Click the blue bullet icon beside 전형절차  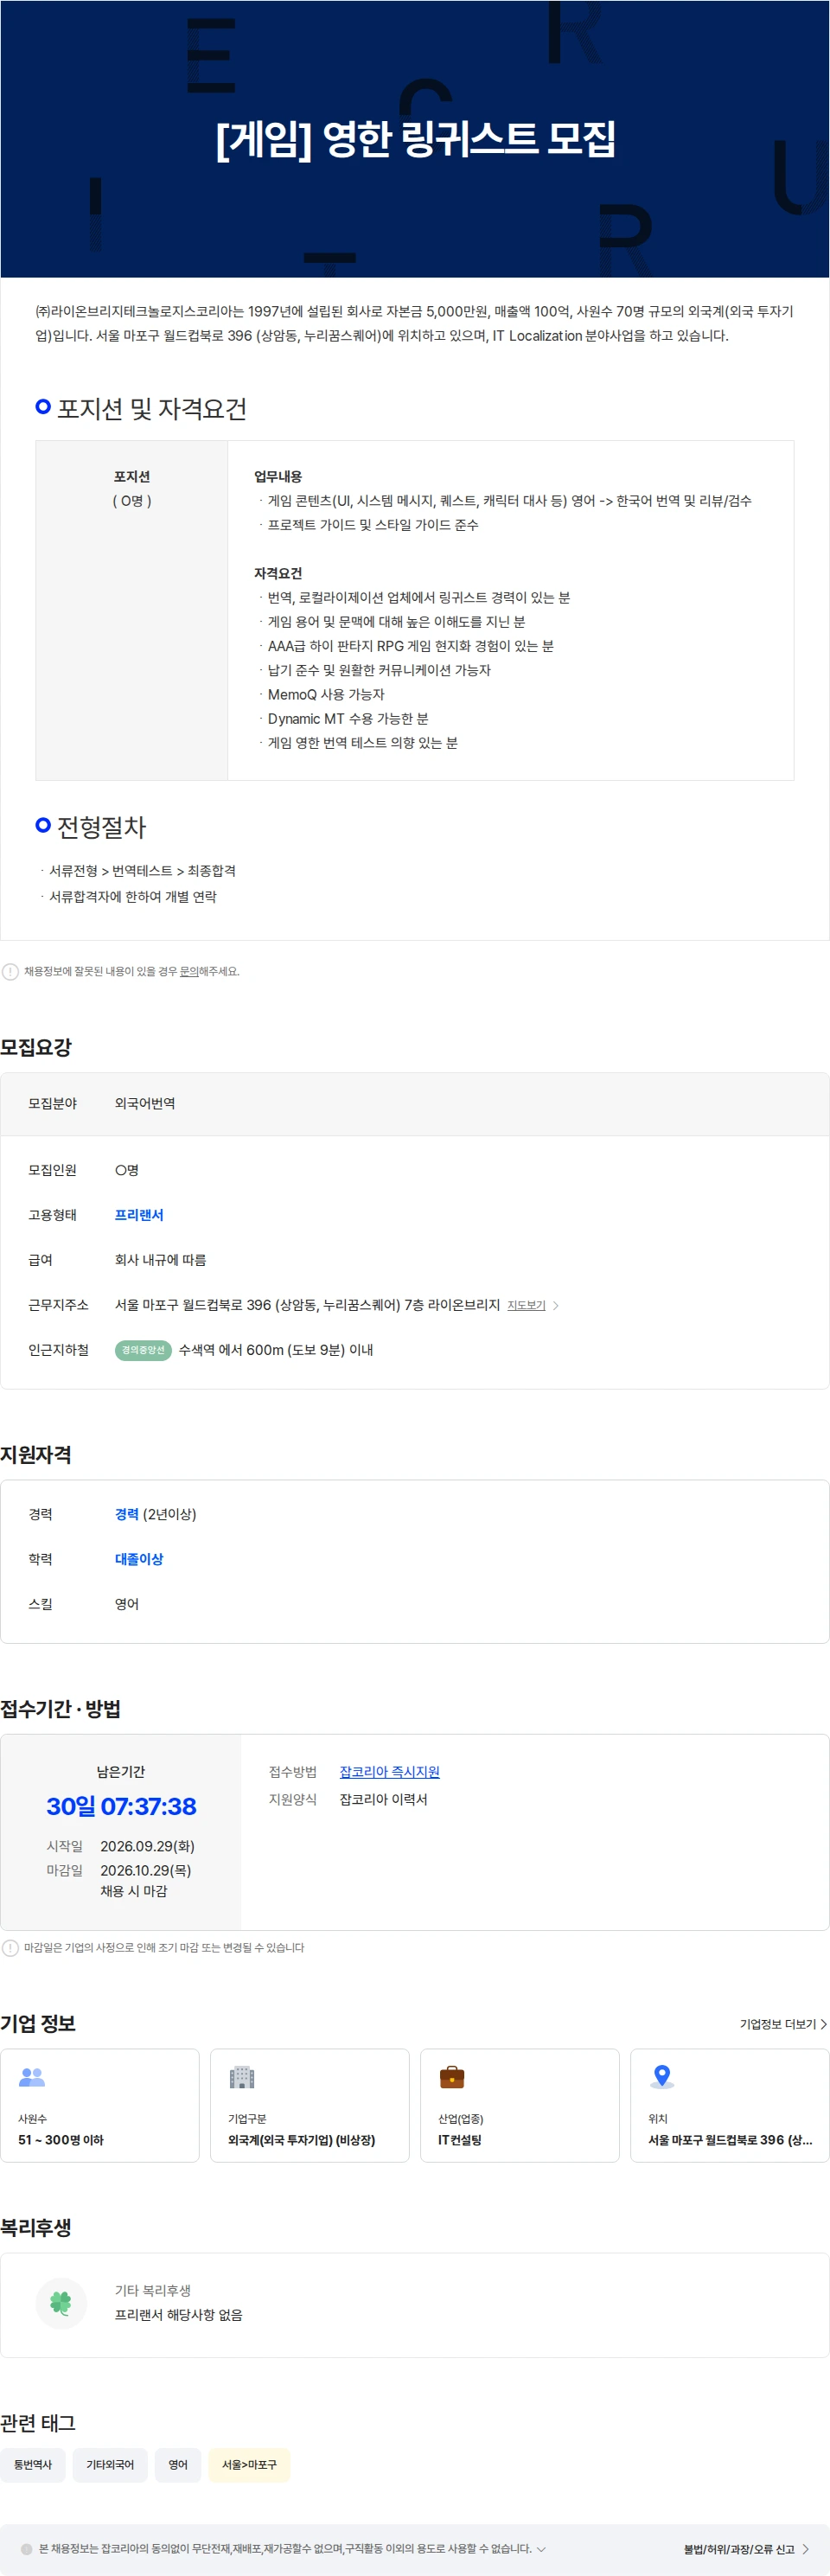(x=43, y=825)
